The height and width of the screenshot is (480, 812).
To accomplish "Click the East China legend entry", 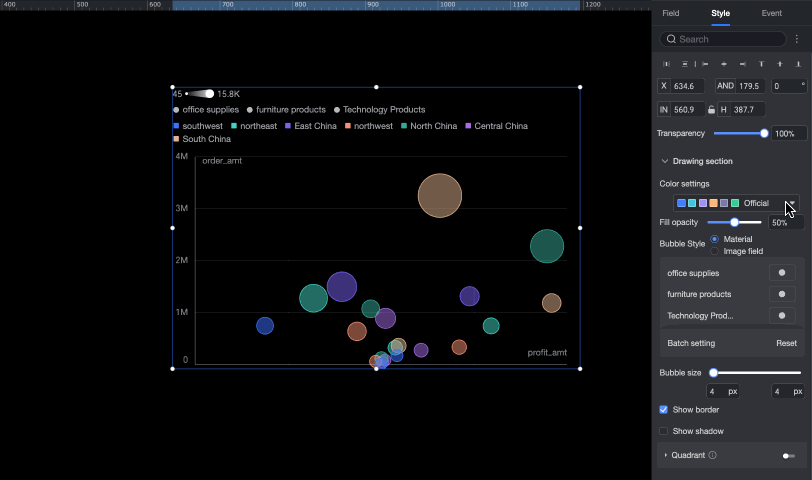I will coord(311,126).
